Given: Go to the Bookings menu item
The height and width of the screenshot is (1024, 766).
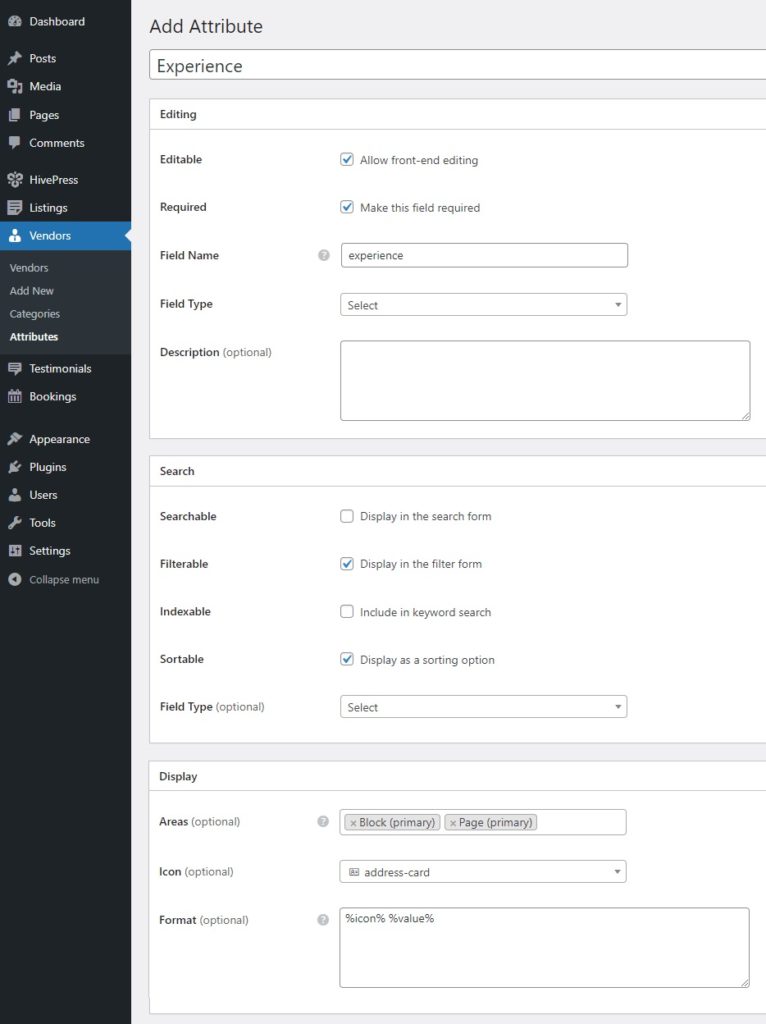Looking at the screenshot, I should [52, 397].
